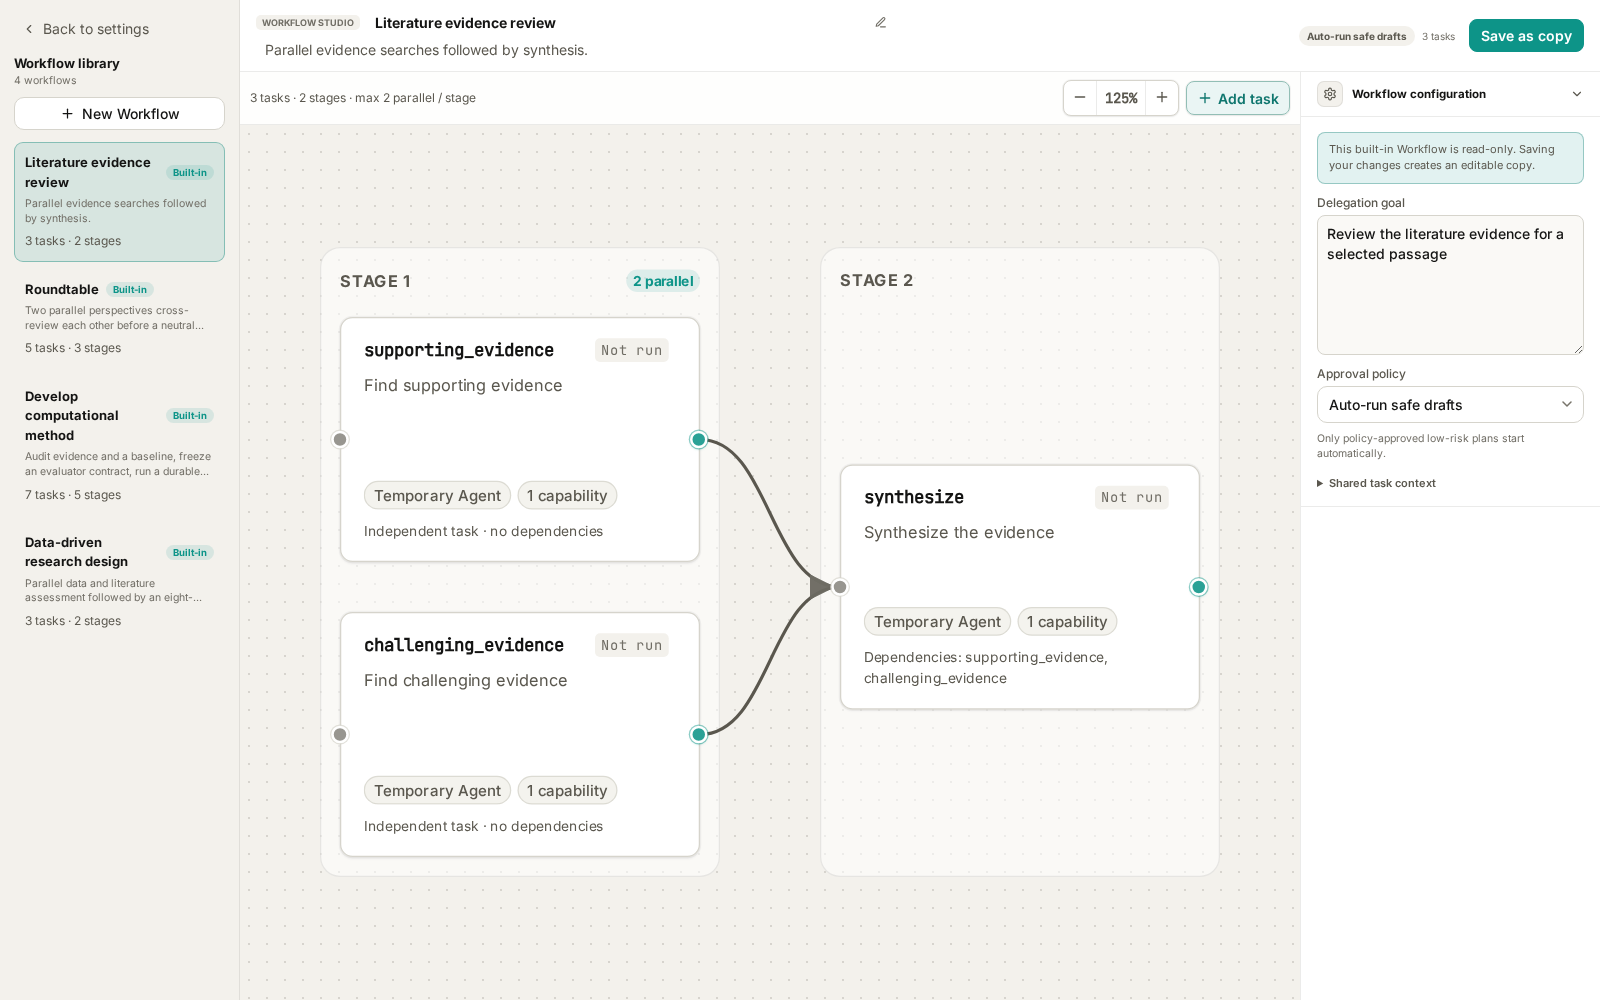Image resolution: width=1600 pixels, height=1000 pixels.
Task: Click the workflow configuration gear icon
Action: point(1330,94)
